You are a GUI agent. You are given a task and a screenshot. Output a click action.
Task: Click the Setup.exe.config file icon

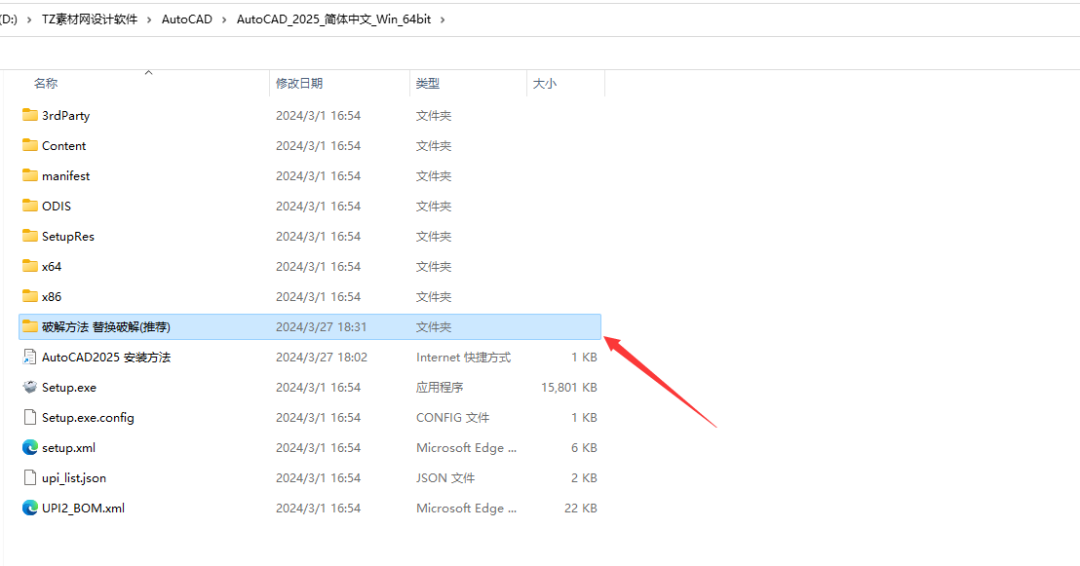[30, 417]
